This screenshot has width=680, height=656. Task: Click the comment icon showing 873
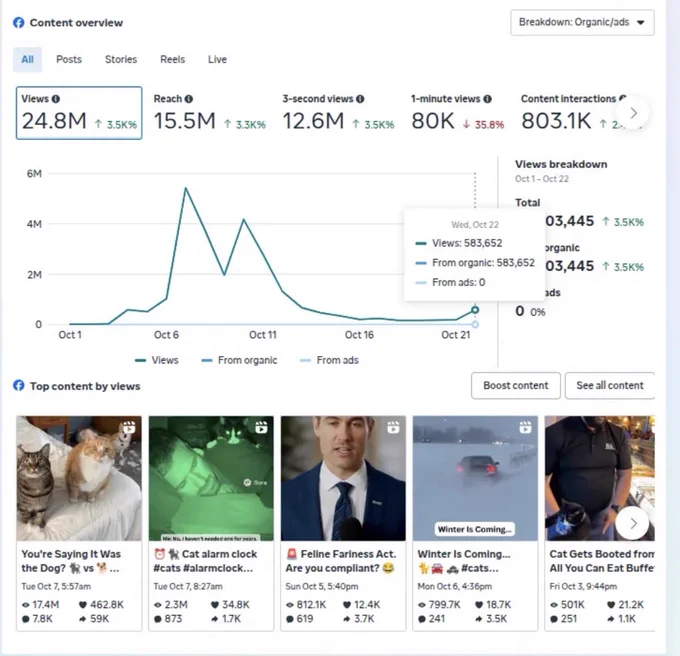point(158,619)
